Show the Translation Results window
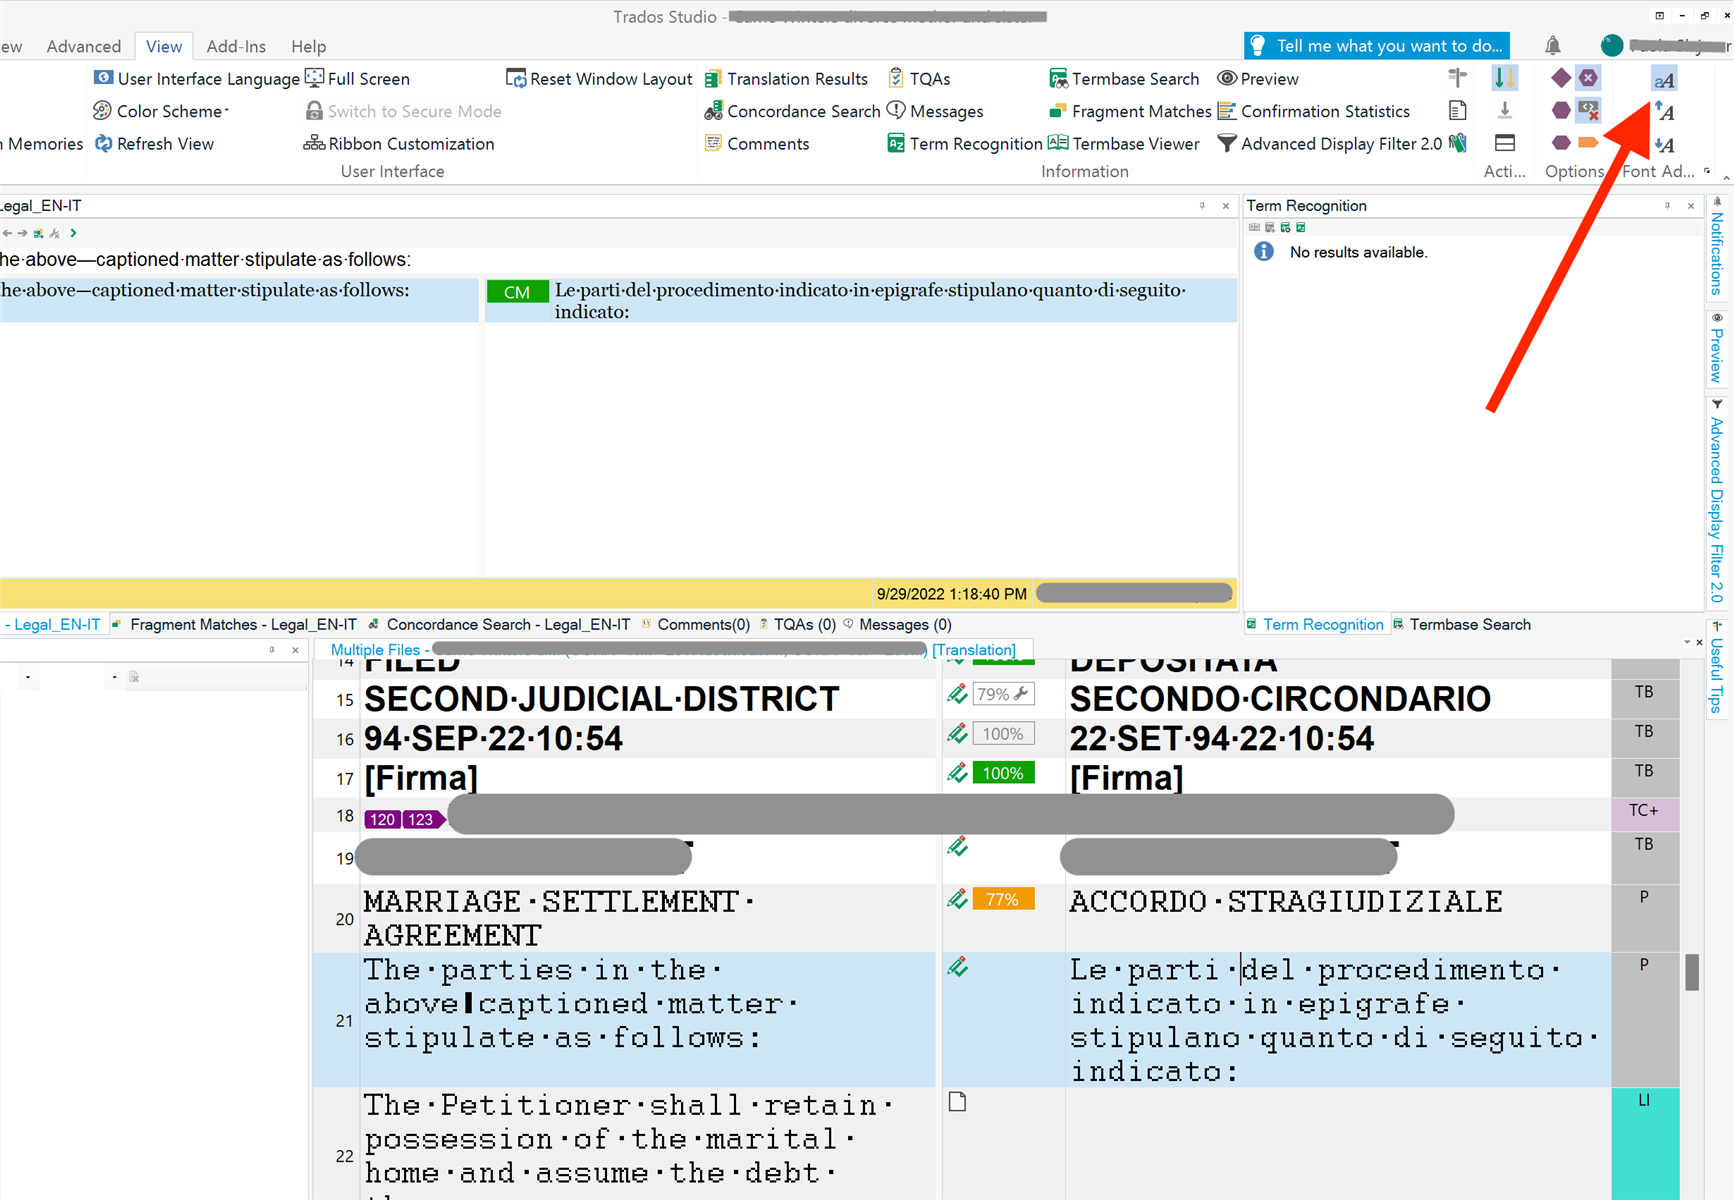 (x=786, y=79)
